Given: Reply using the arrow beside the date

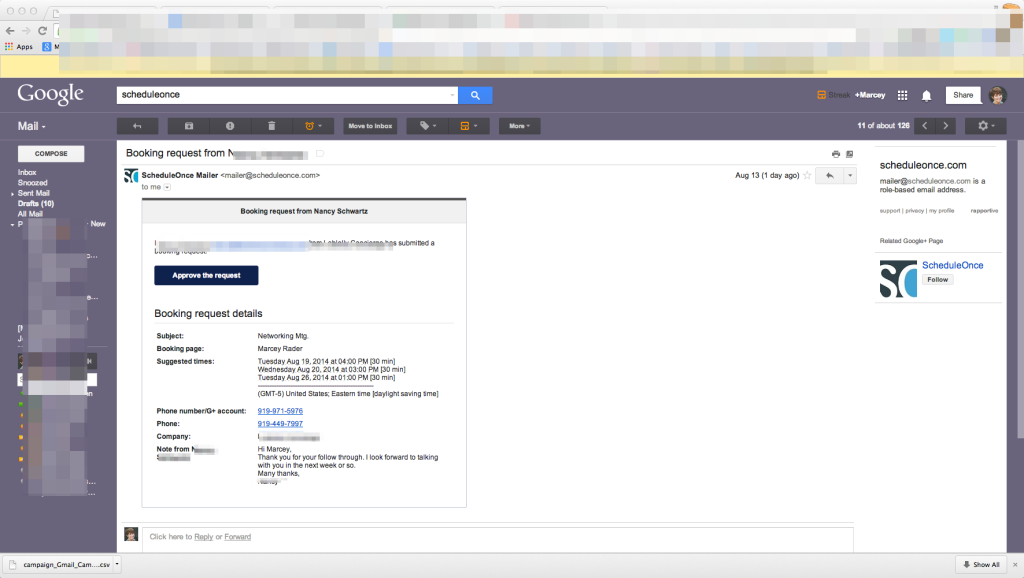Looking at the screenshot, I should [829, 176].
